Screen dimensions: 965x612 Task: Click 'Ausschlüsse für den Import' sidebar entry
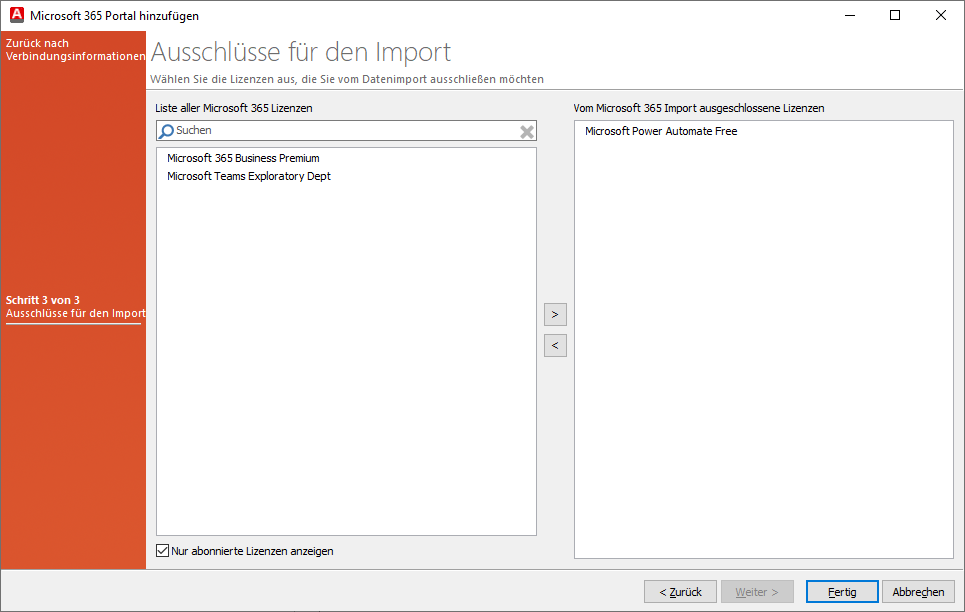[x=73, y=313]
